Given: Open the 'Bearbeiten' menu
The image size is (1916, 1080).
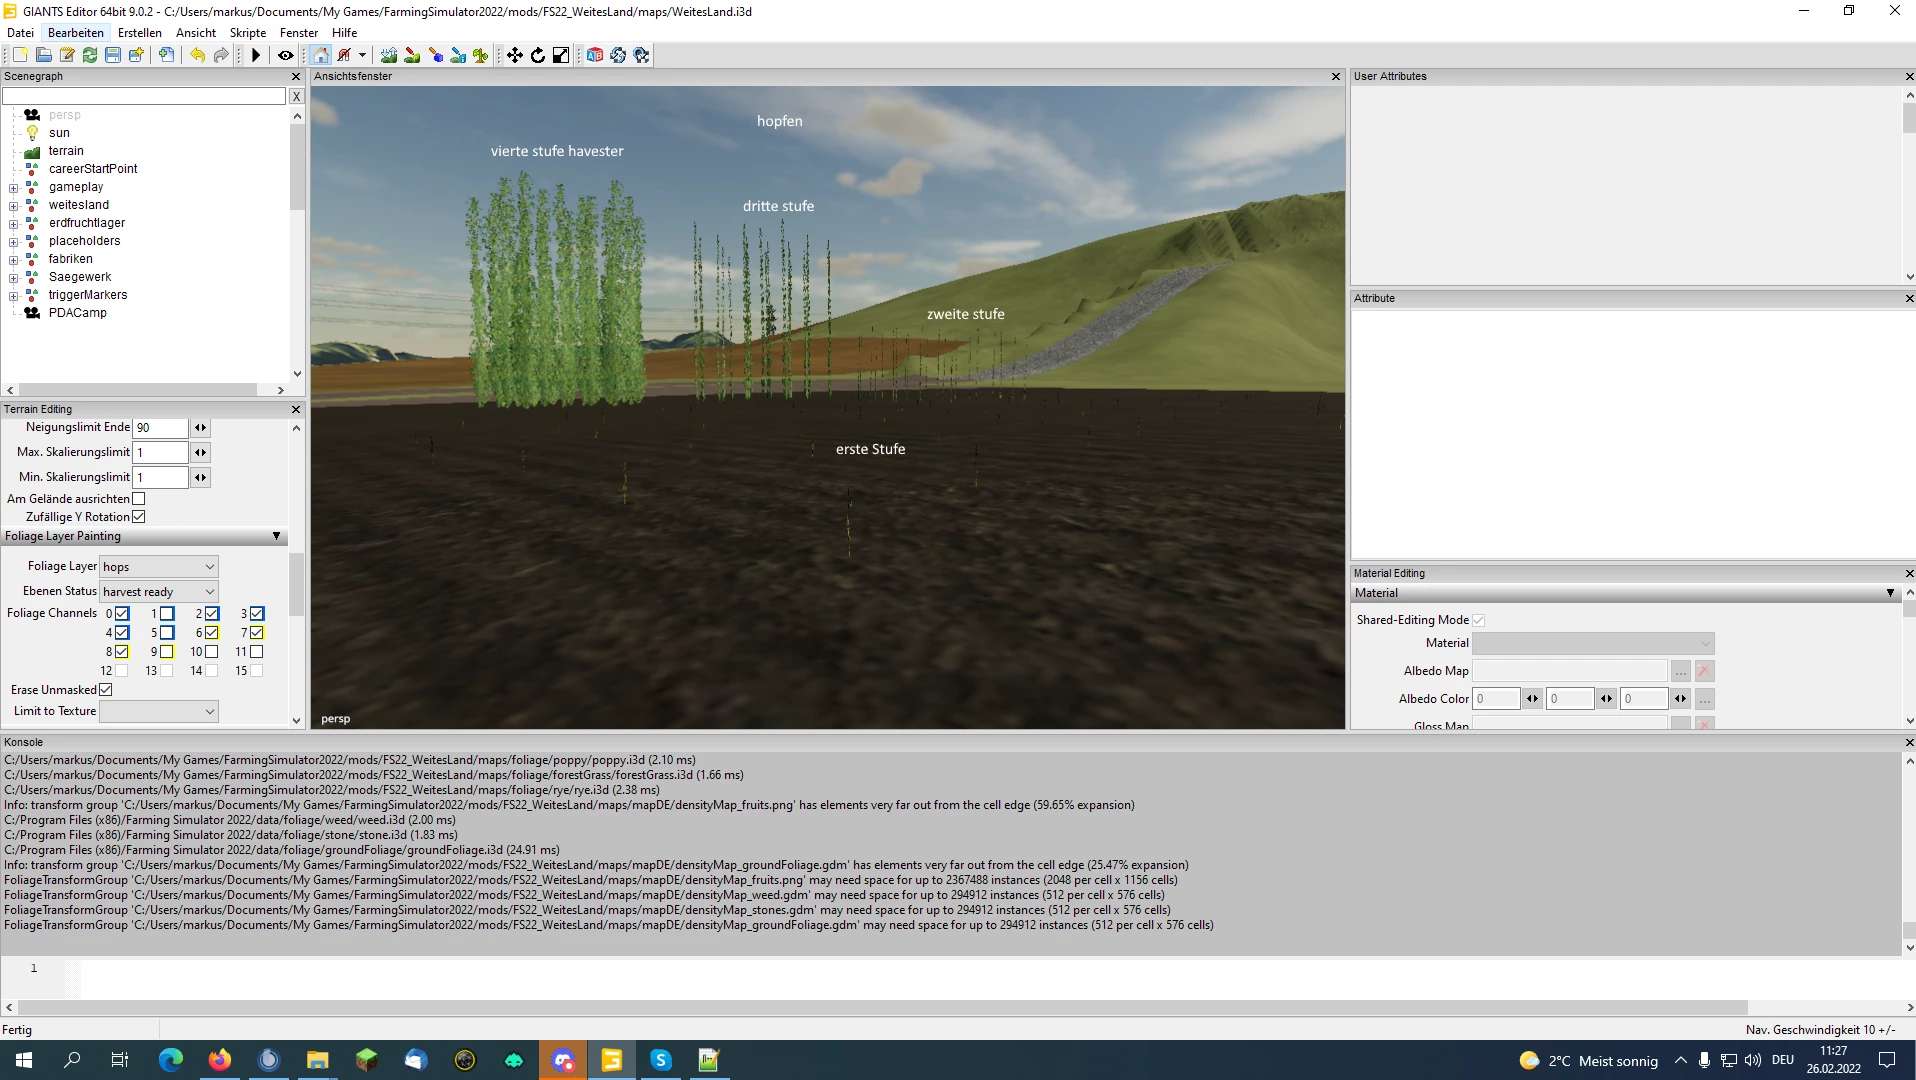Looking at the screenshot, I should pos(75,33).
